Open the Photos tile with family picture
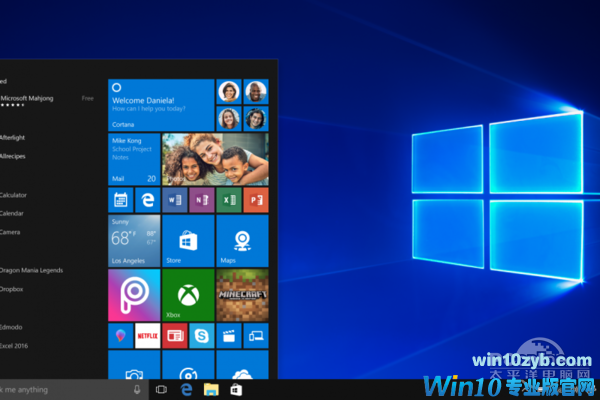Viewport: 600px width, 400px height. (215, 159)
